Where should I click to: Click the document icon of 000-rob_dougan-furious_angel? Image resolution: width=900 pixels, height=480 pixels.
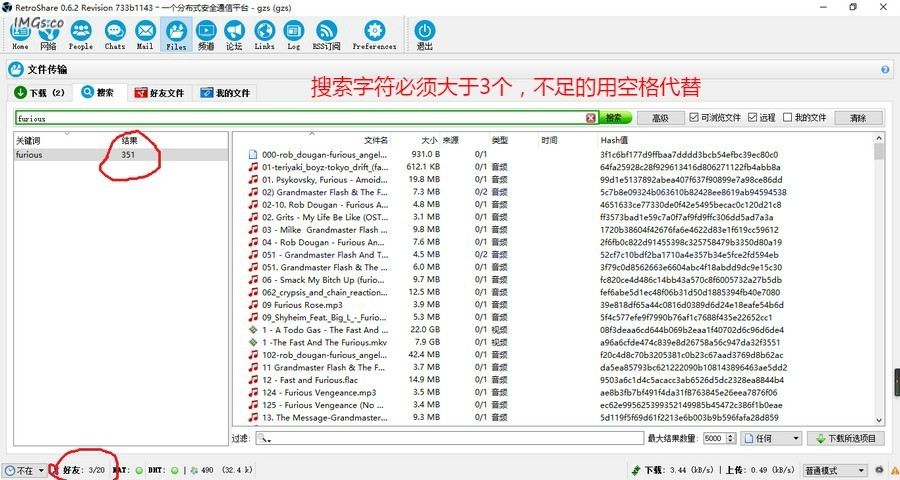click(253, 154)
